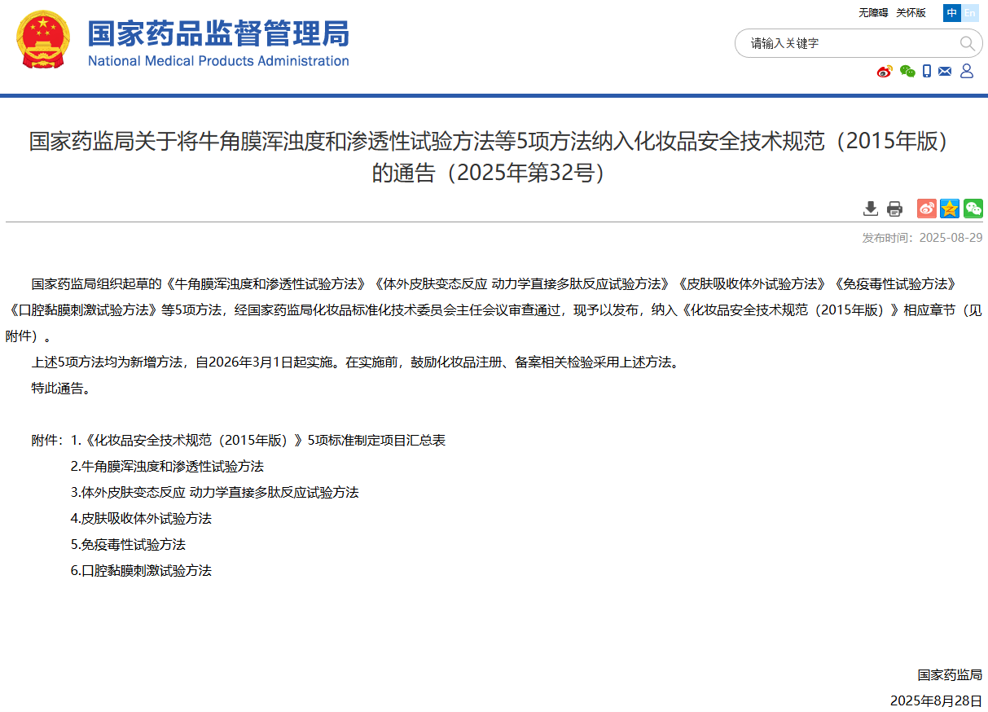Image resolution: width=988 pixels, height=712 pixels.
Task: Click the search magnifier icon
Action: click(x=967, y=43)
